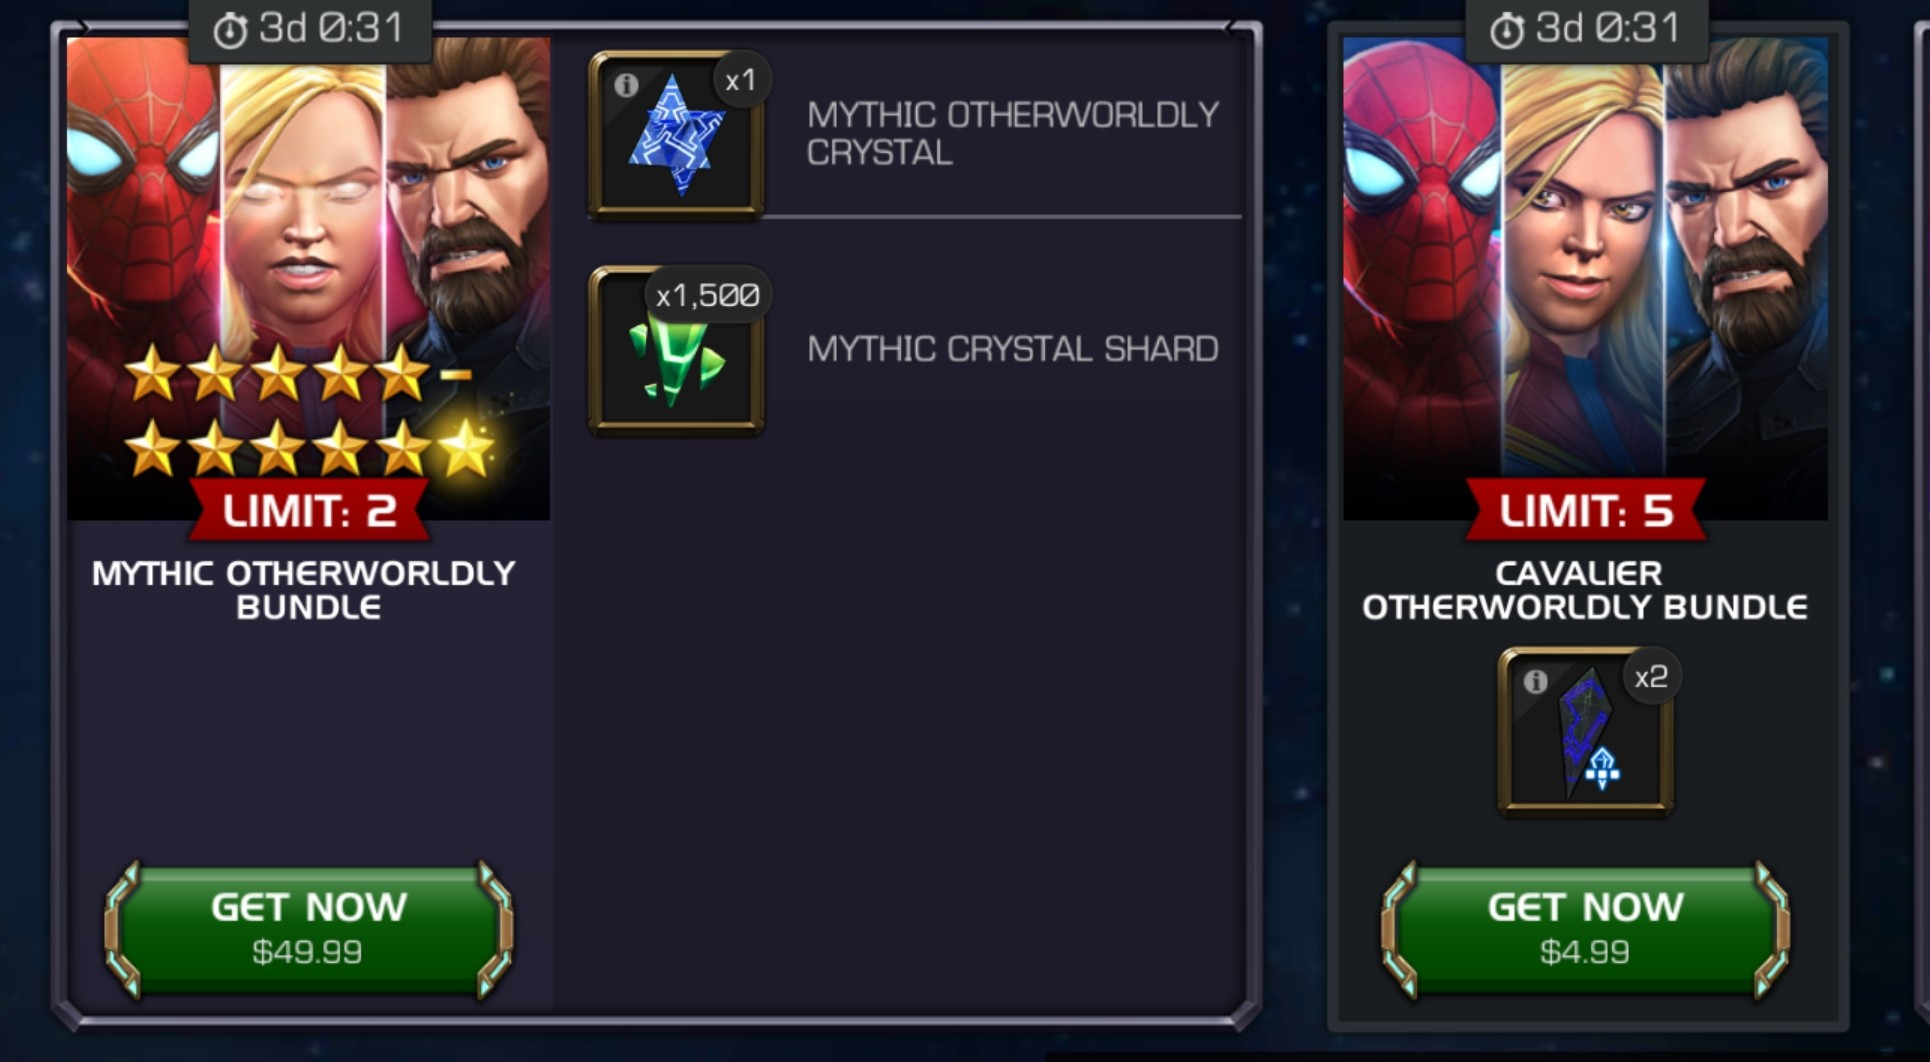Select the Mythic Otherworldly Bundle artwork
Image resolution: width=1930 pixels, height=1062 pixels.
pyautogui.click(x=308, y=279)
